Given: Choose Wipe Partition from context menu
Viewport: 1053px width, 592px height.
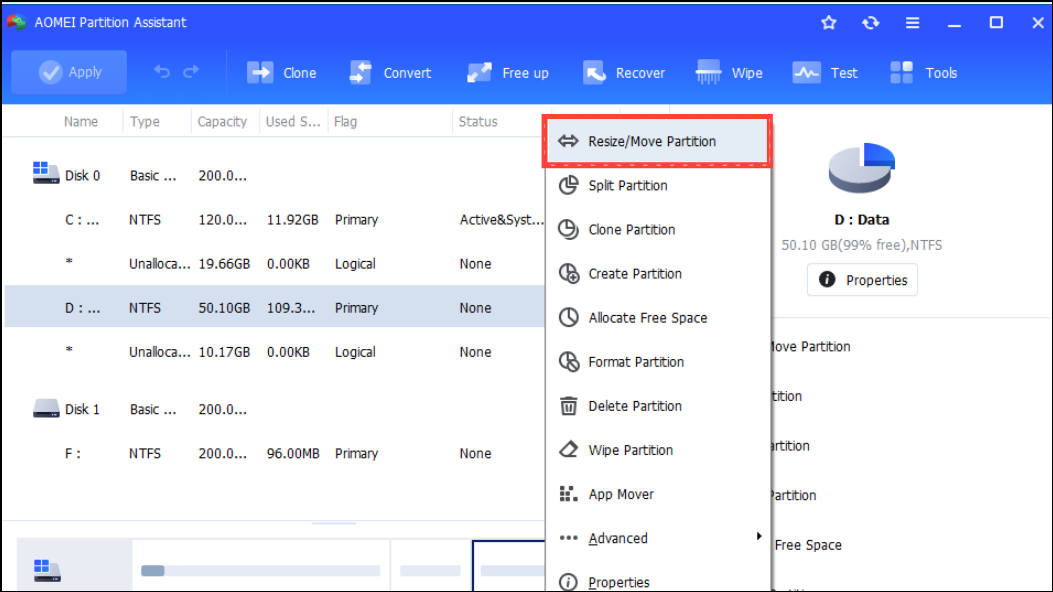Looking at the screenshot, I should (657, 450).
